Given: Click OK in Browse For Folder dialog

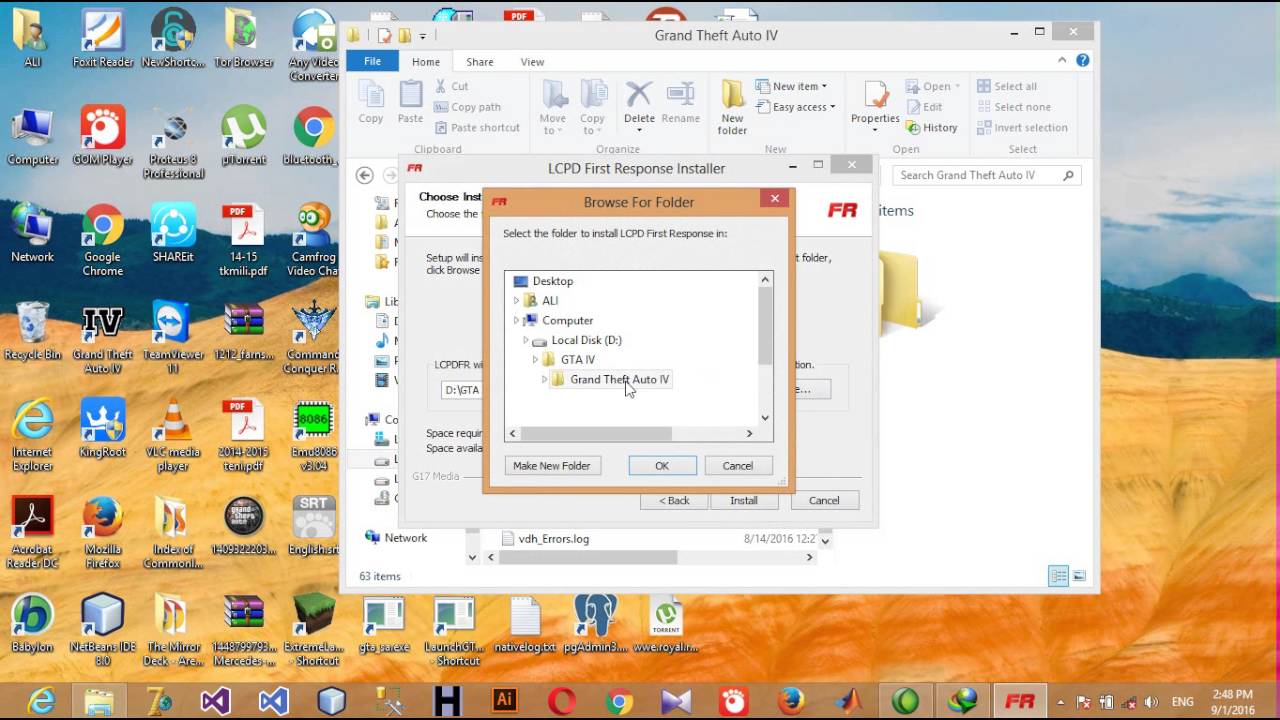Looking at the screenshot, I should point(662,466).
